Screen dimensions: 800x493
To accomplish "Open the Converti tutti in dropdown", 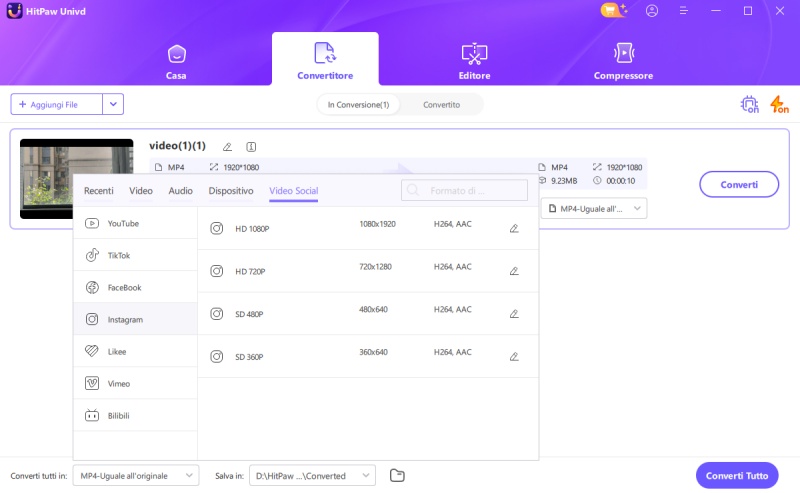I will click(136, 476).
